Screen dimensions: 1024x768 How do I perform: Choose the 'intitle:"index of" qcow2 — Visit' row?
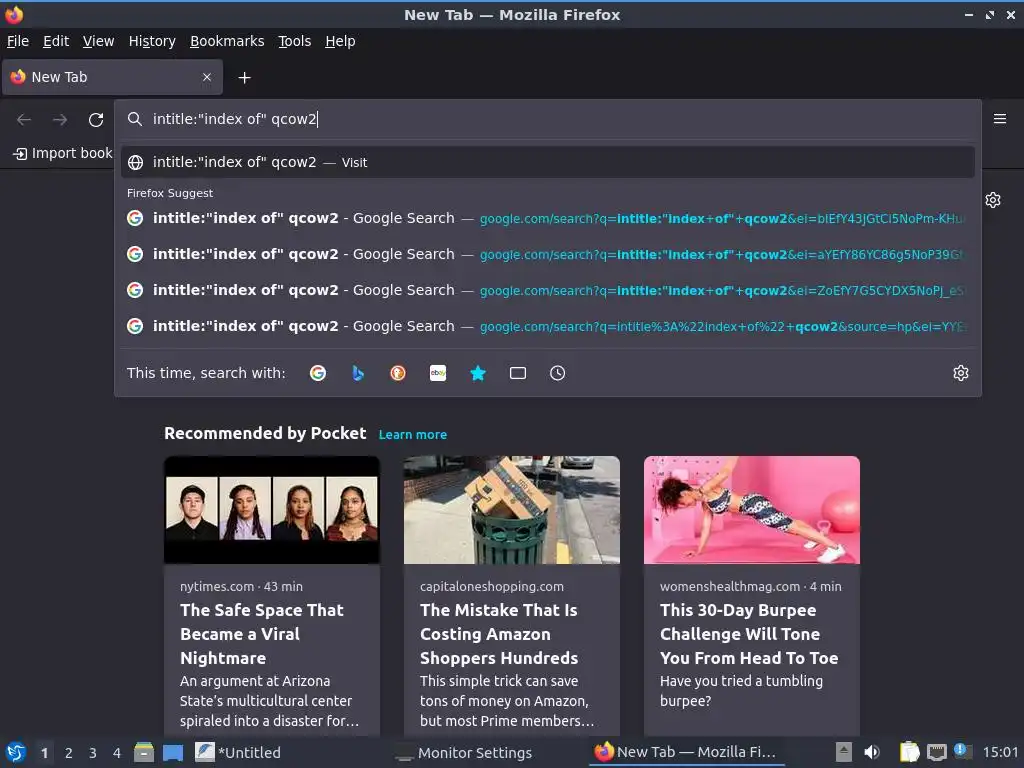547,162
